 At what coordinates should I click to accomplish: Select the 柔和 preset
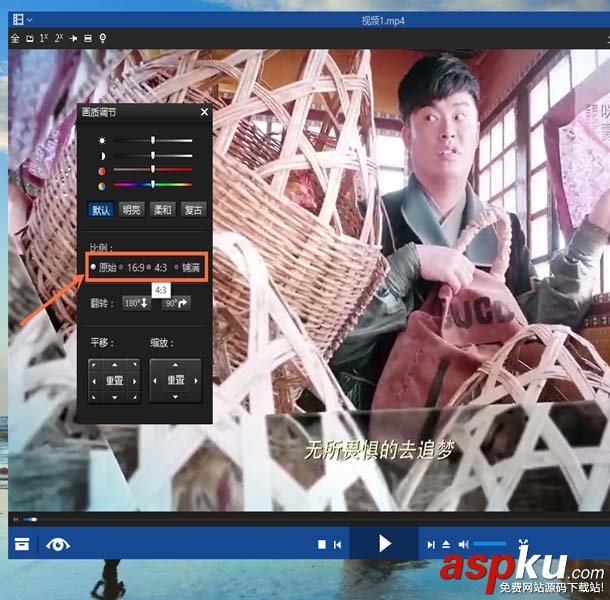(163, 210)
